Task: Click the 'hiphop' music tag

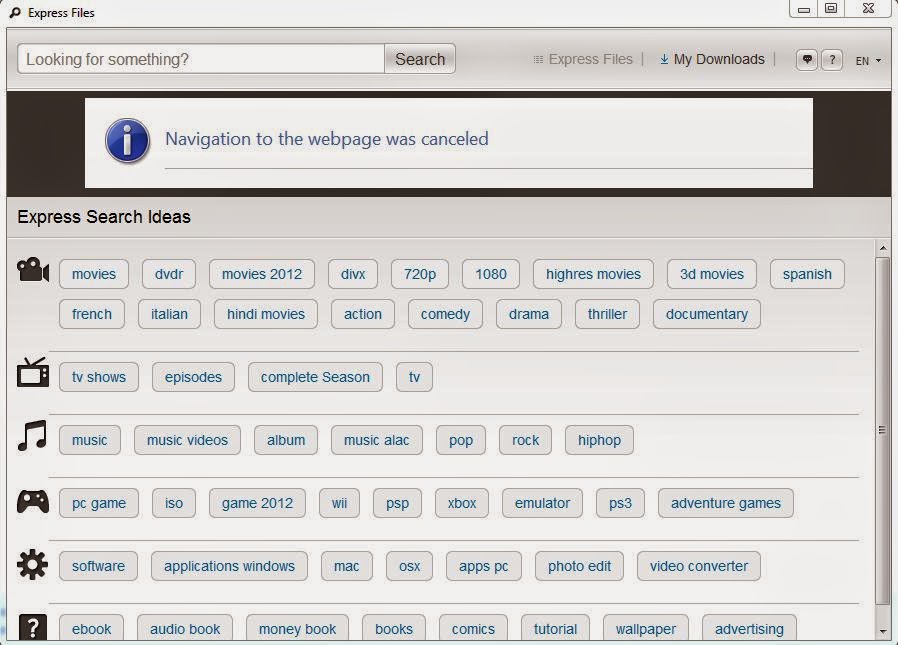Action: pyautogui.click(x=598, y=439)
